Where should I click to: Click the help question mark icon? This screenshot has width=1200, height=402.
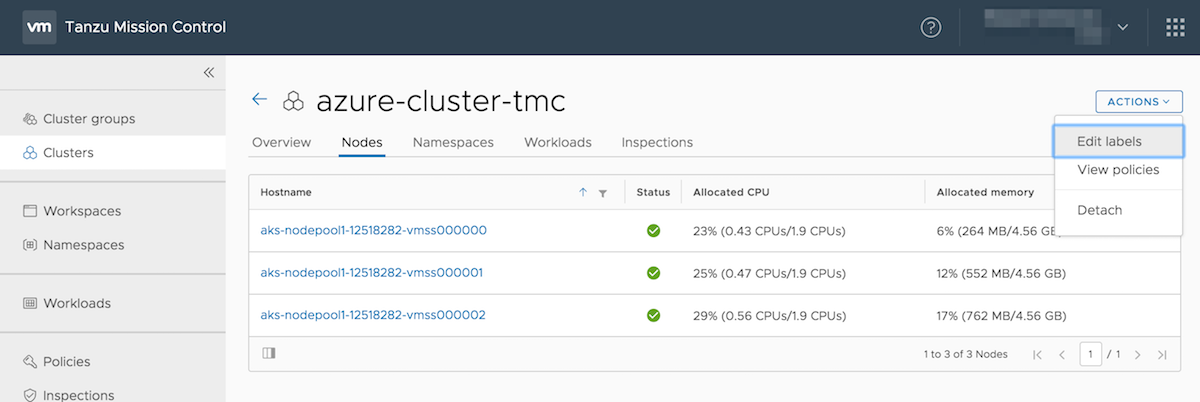pos(931,27)
